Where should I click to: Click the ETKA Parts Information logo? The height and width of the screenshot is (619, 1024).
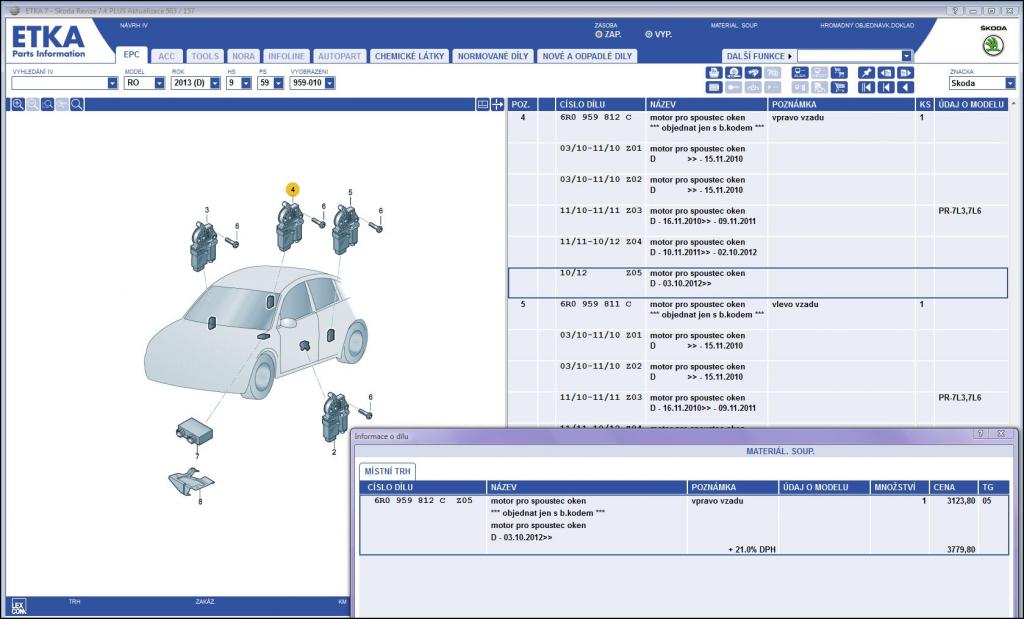(x=48, y=41)
